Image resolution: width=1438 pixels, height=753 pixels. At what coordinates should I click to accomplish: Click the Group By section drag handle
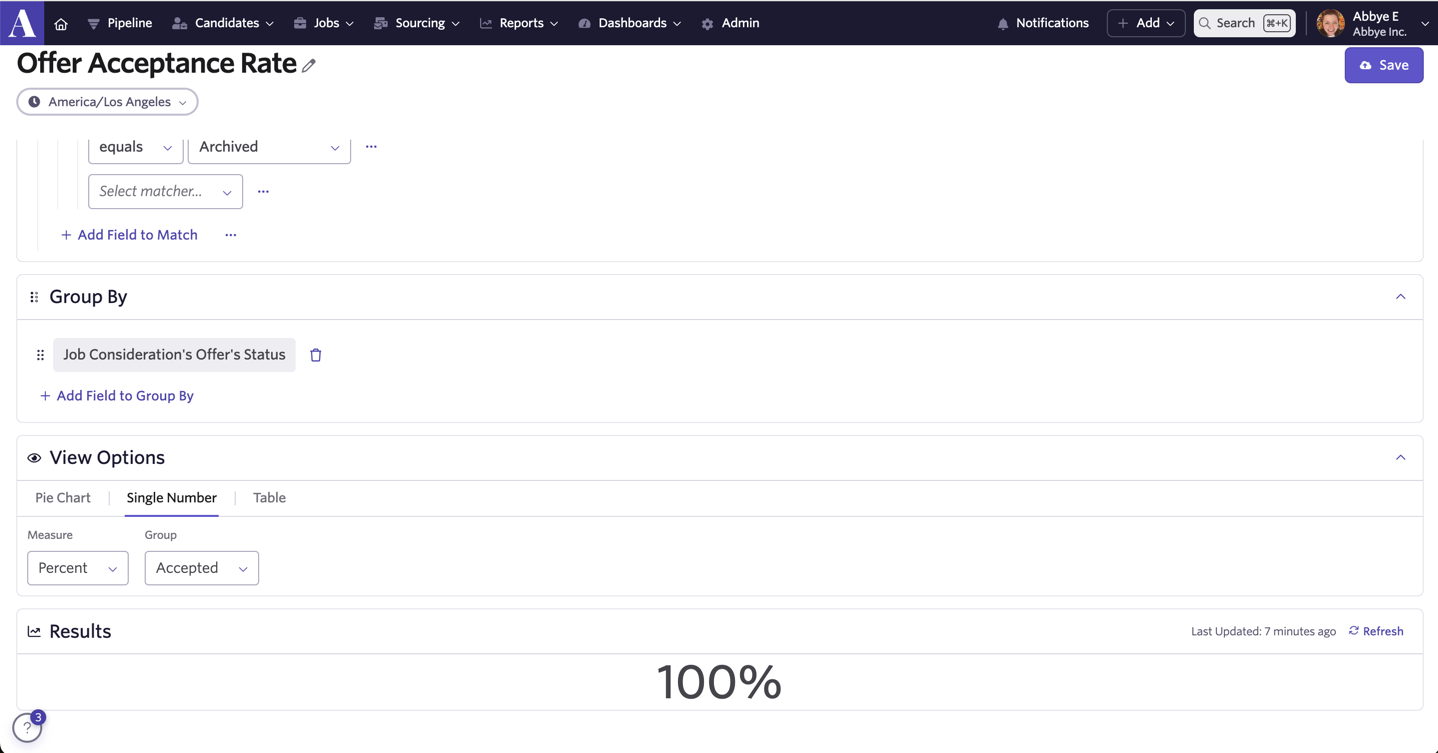[x=34, y=297]
